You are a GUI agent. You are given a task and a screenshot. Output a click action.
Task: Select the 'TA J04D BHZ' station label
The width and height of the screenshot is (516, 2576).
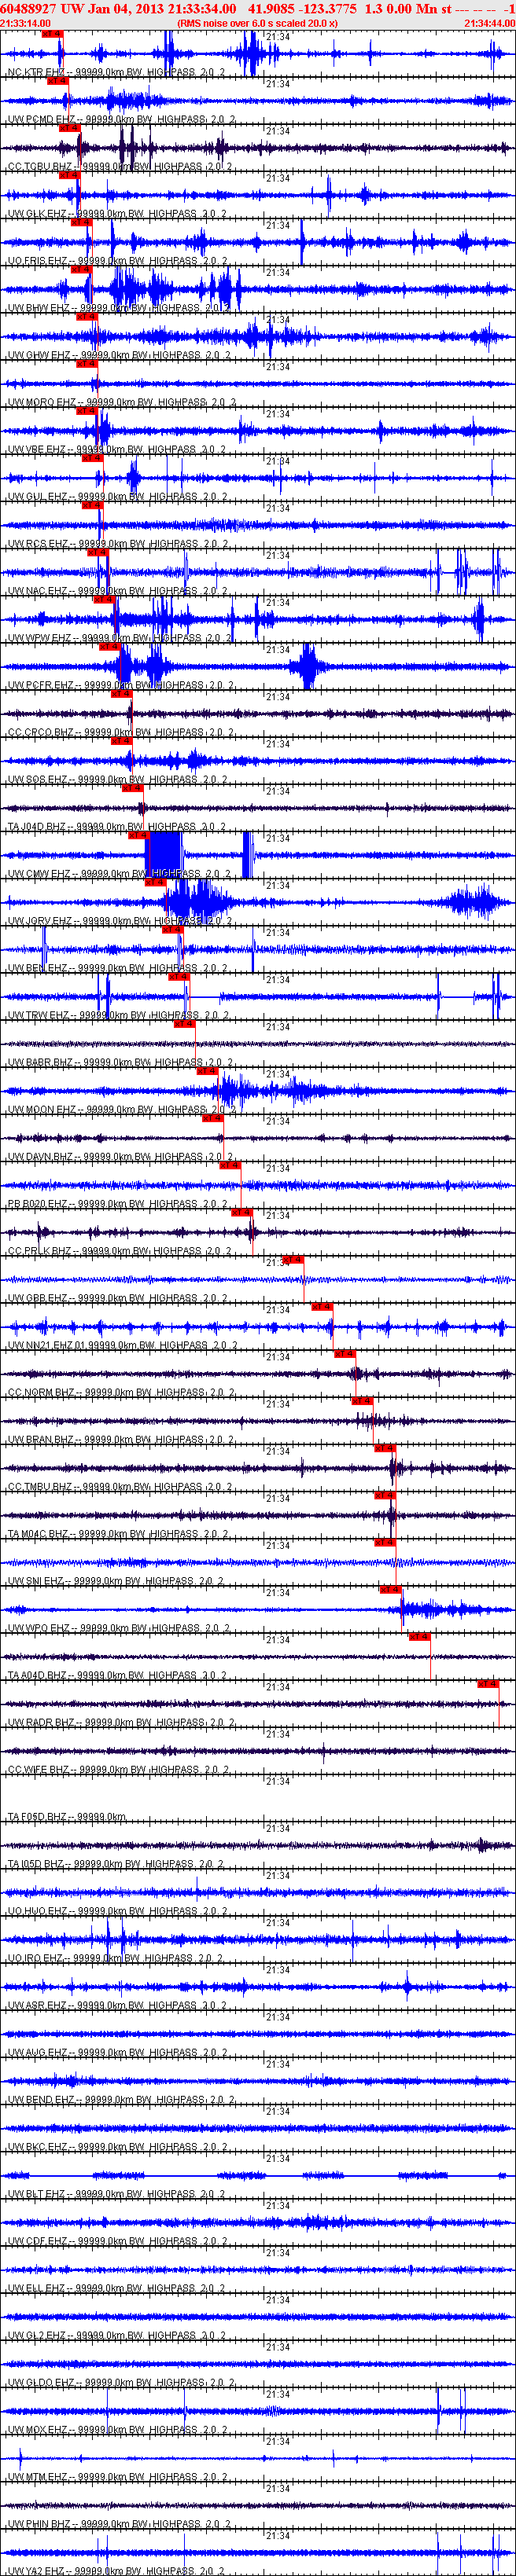tap(39, 826)
